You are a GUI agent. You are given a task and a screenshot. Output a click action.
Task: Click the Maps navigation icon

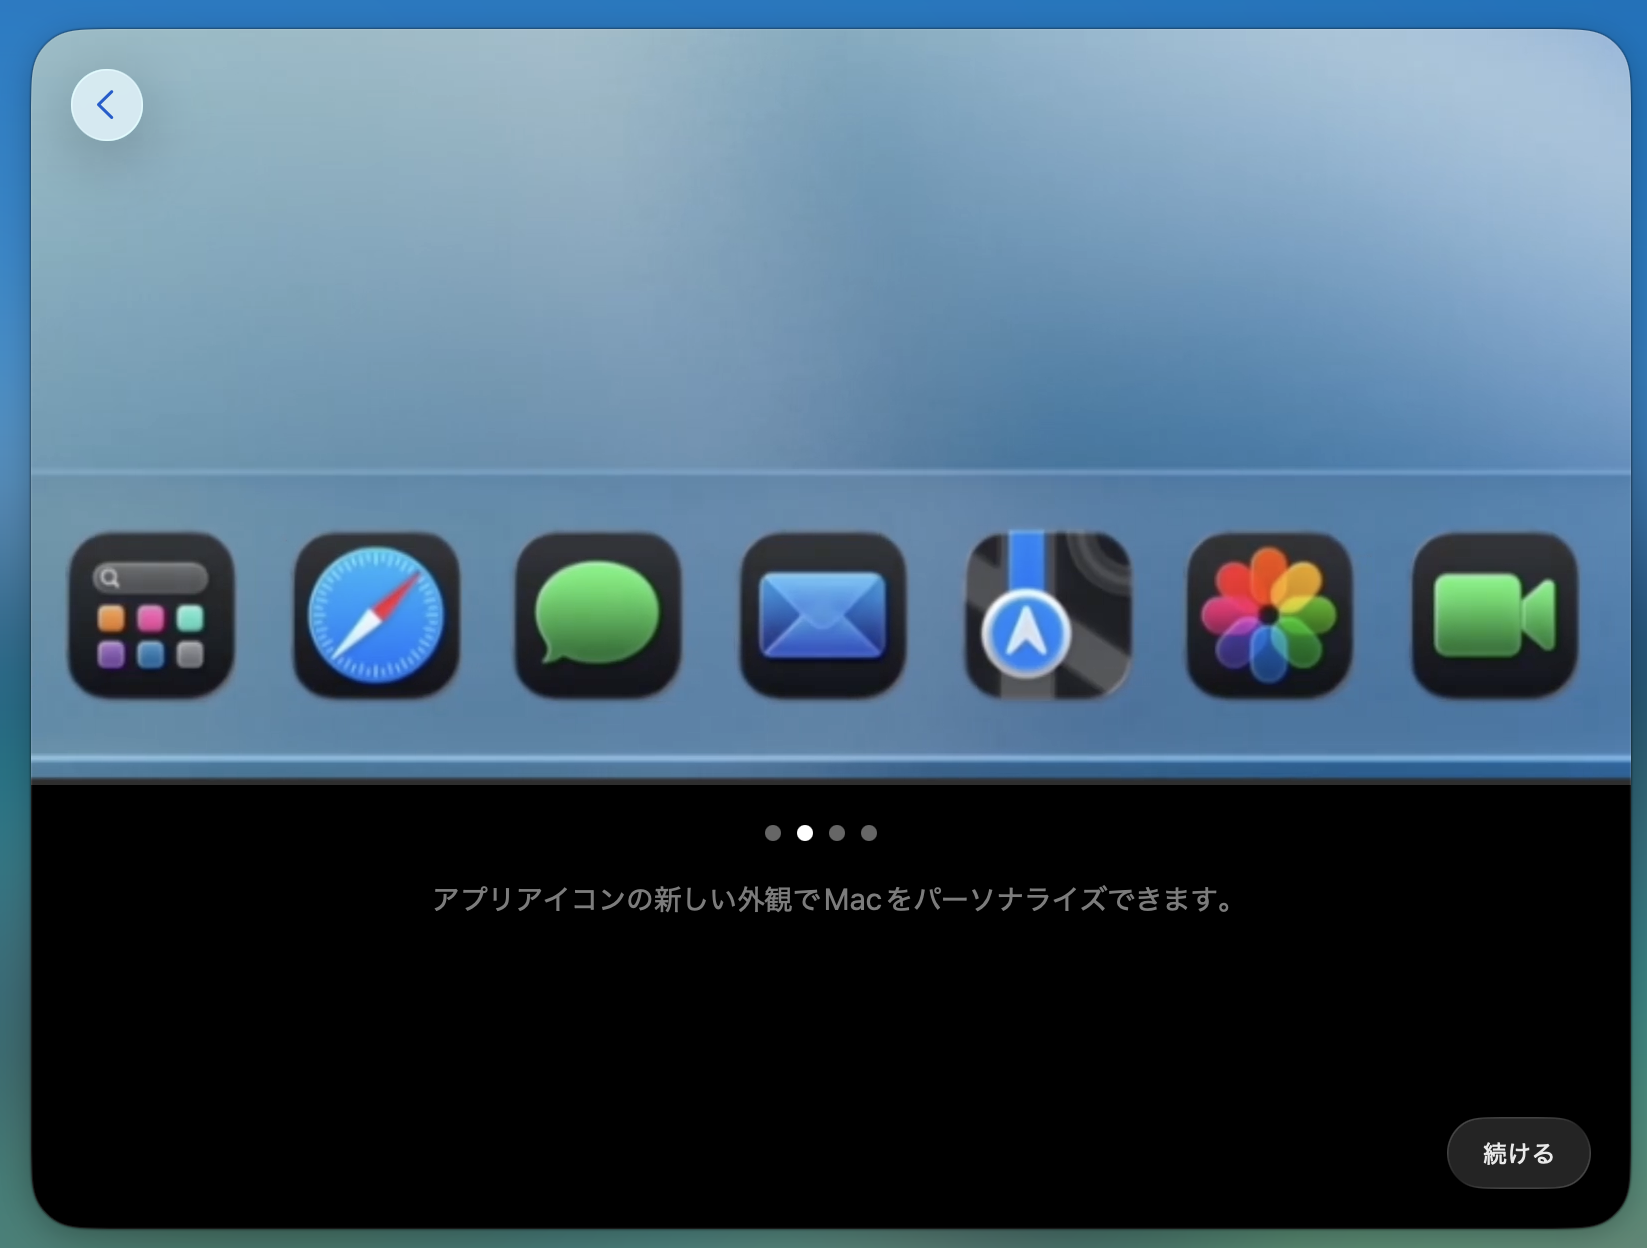[1047, 615]
